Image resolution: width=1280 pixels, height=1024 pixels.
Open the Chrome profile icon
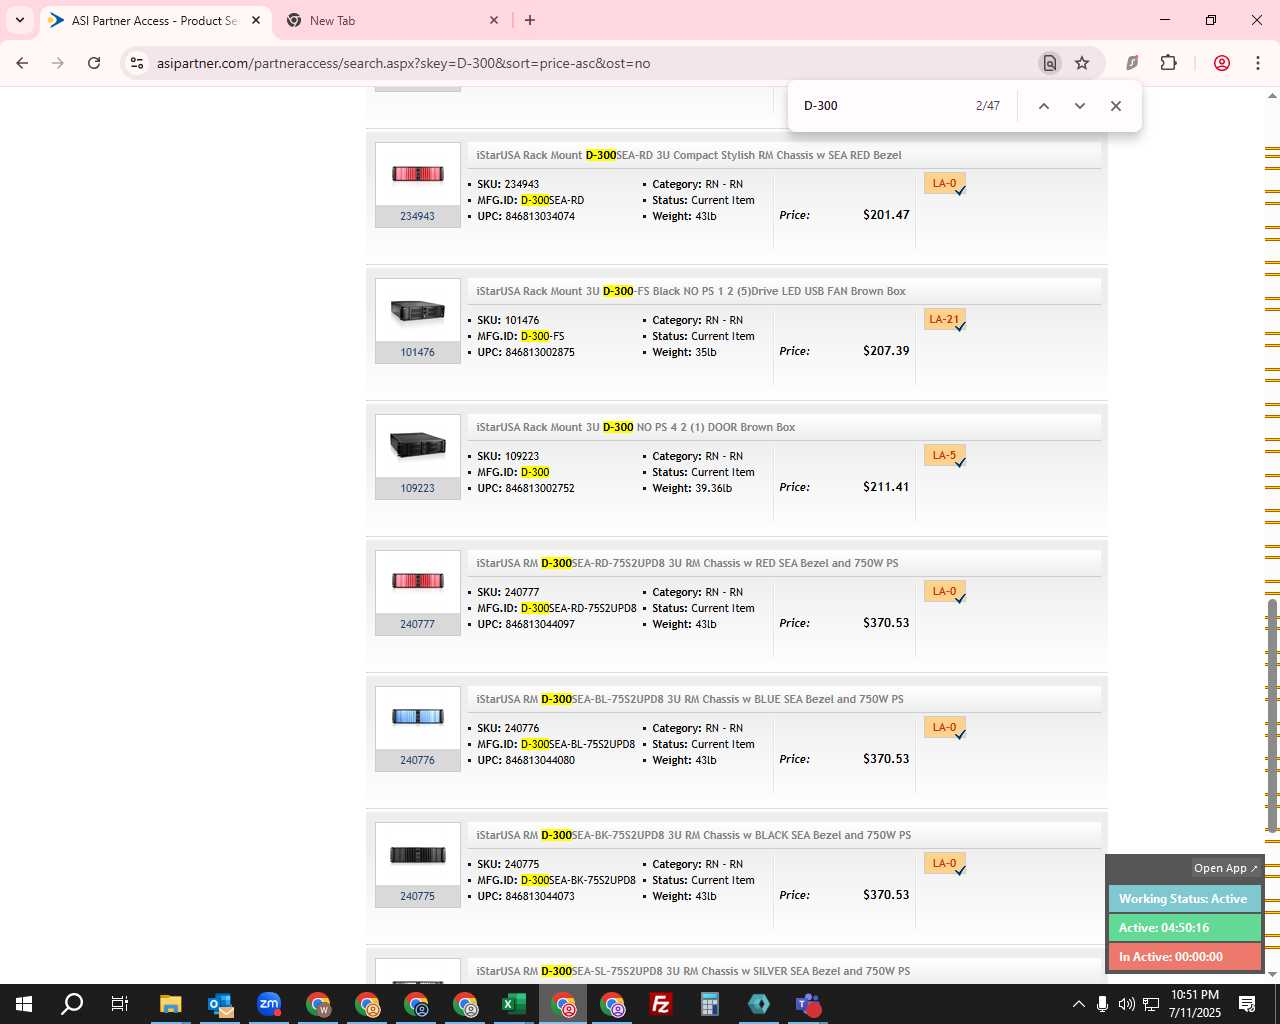(x=1221, y=63)
